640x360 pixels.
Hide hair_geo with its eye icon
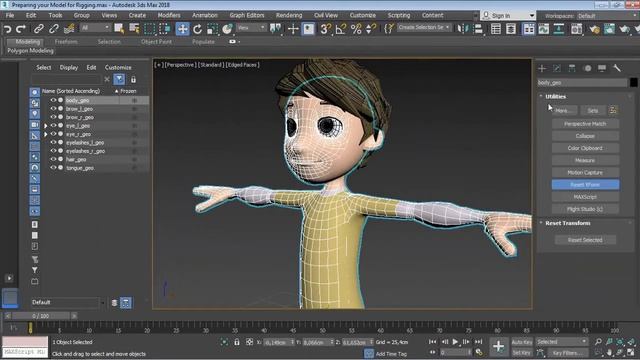pyautogui.click(x=53, y=159)
